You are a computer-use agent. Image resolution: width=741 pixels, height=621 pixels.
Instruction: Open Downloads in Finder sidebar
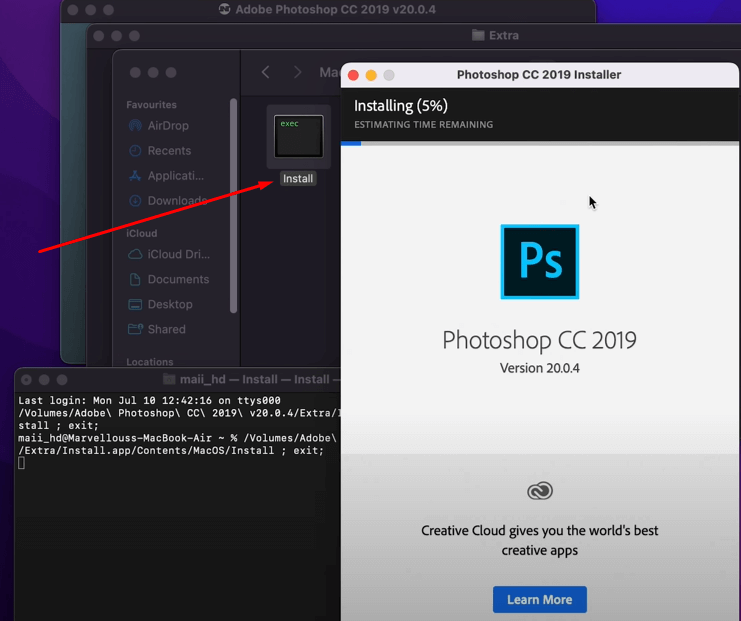click(x=168, y=201)
